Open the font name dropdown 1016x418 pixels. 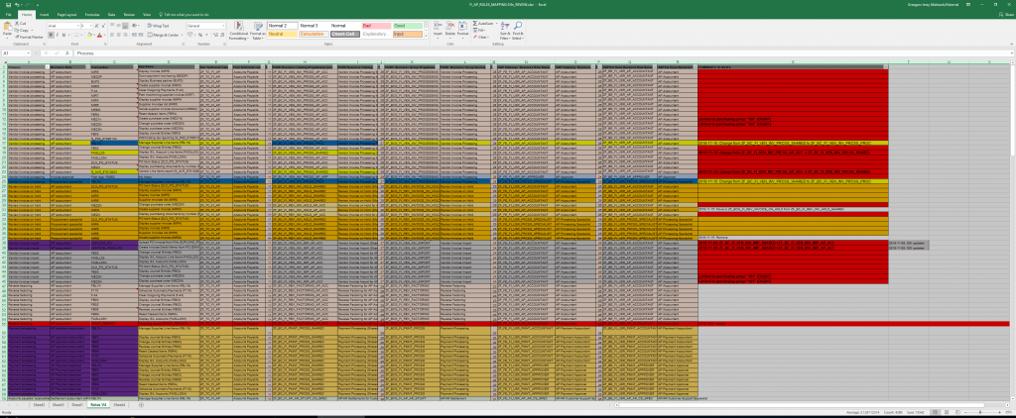point(78,26)
